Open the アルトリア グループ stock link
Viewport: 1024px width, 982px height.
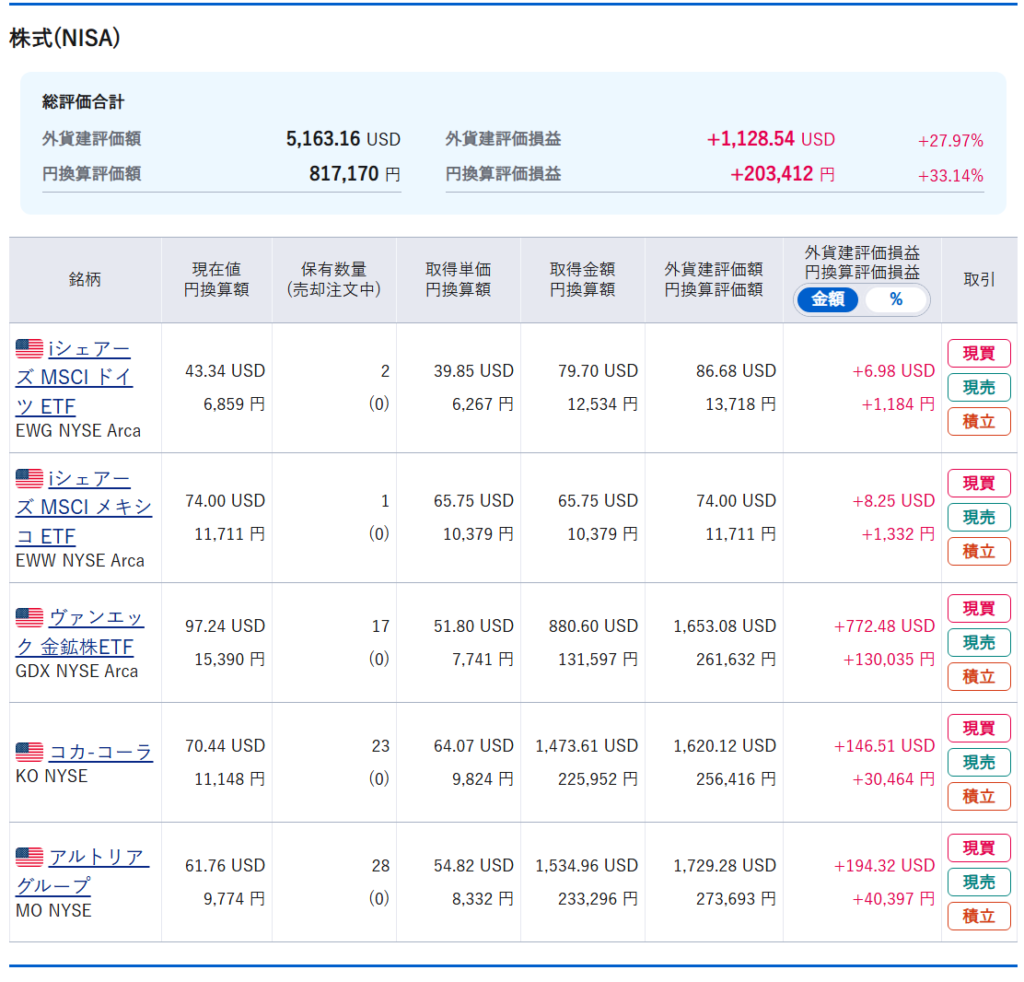pos(97,858)
